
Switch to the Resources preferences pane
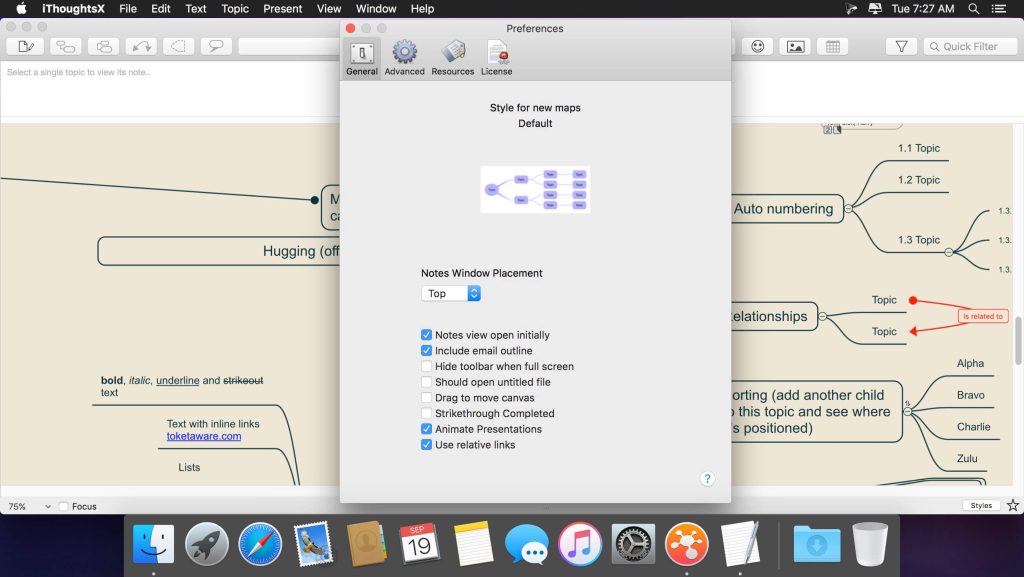[x=452, y=58]
